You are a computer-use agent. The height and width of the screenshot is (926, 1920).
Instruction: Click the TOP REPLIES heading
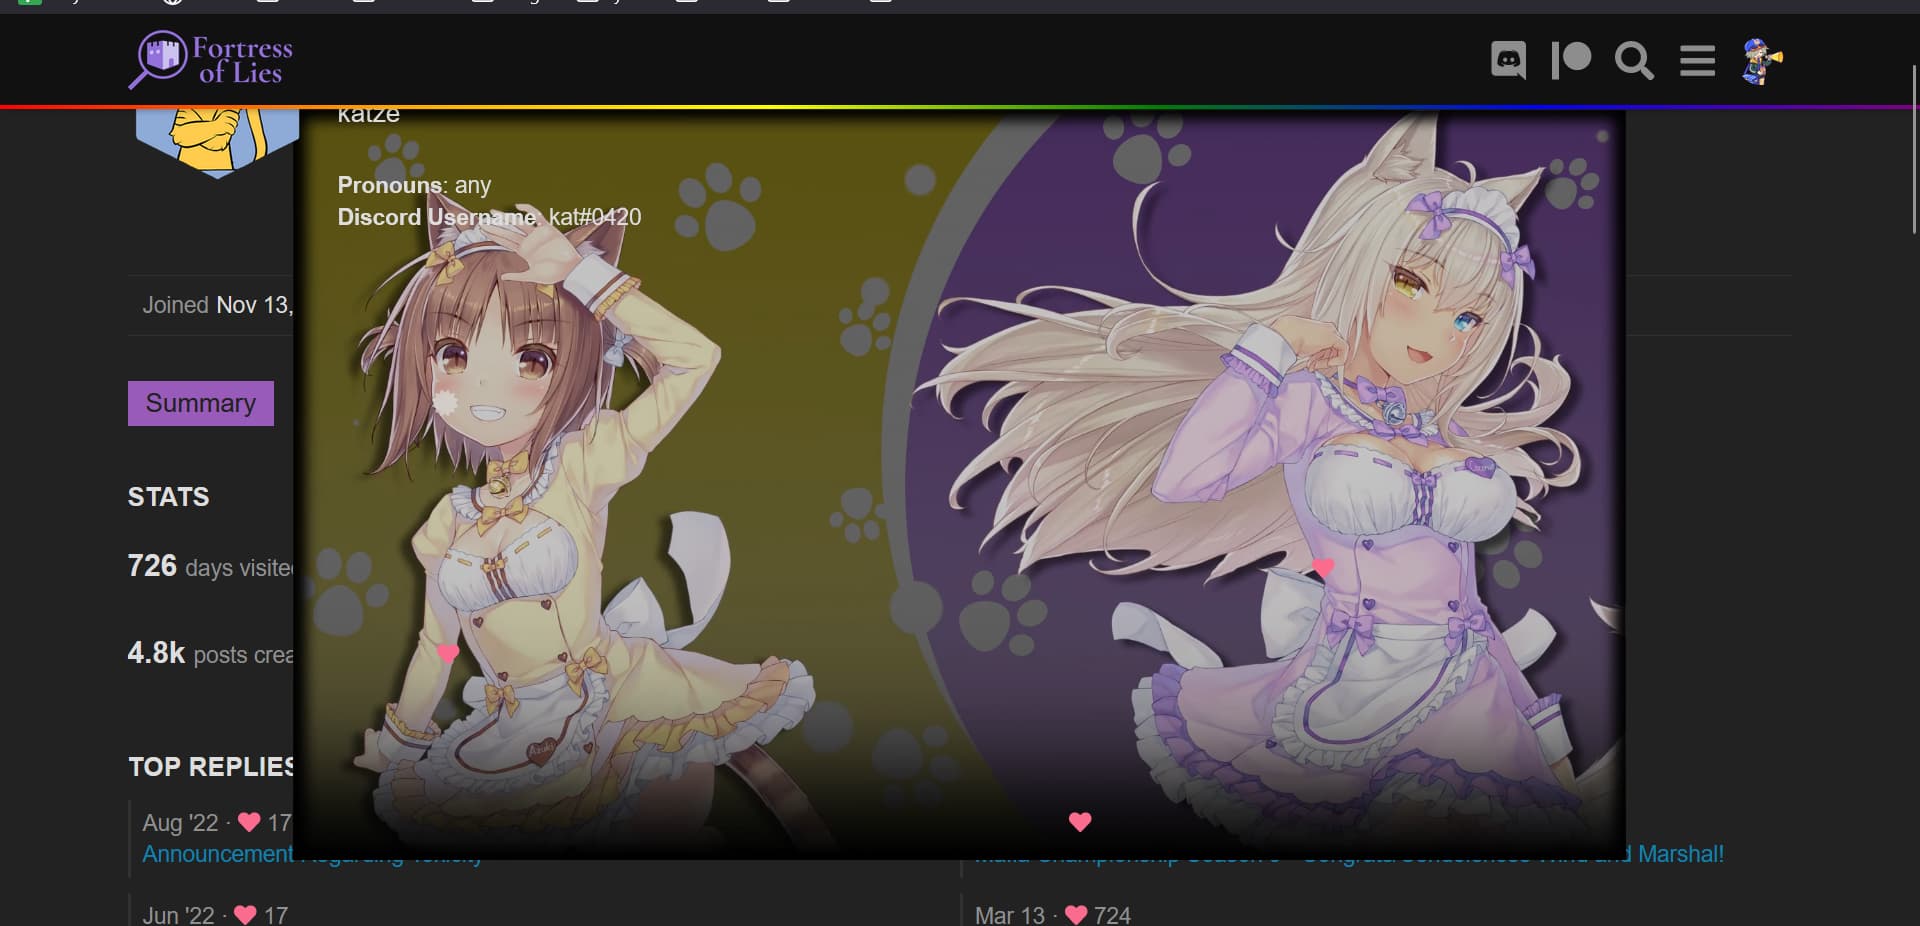coord(210,767)
